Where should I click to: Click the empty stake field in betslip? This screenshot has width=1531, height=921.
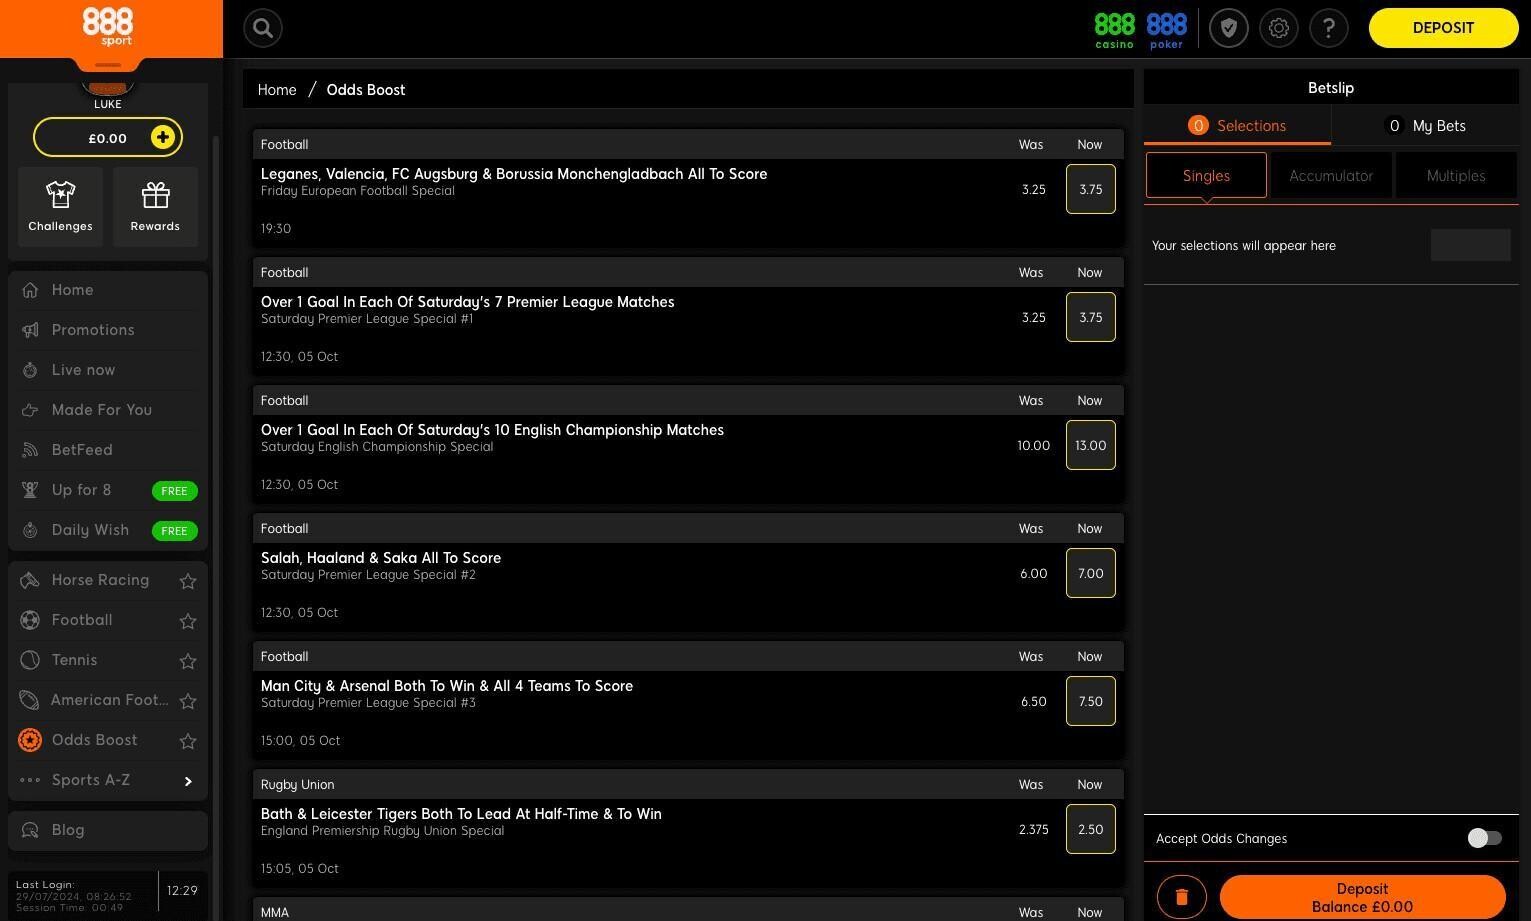[x=1470, y=245]
